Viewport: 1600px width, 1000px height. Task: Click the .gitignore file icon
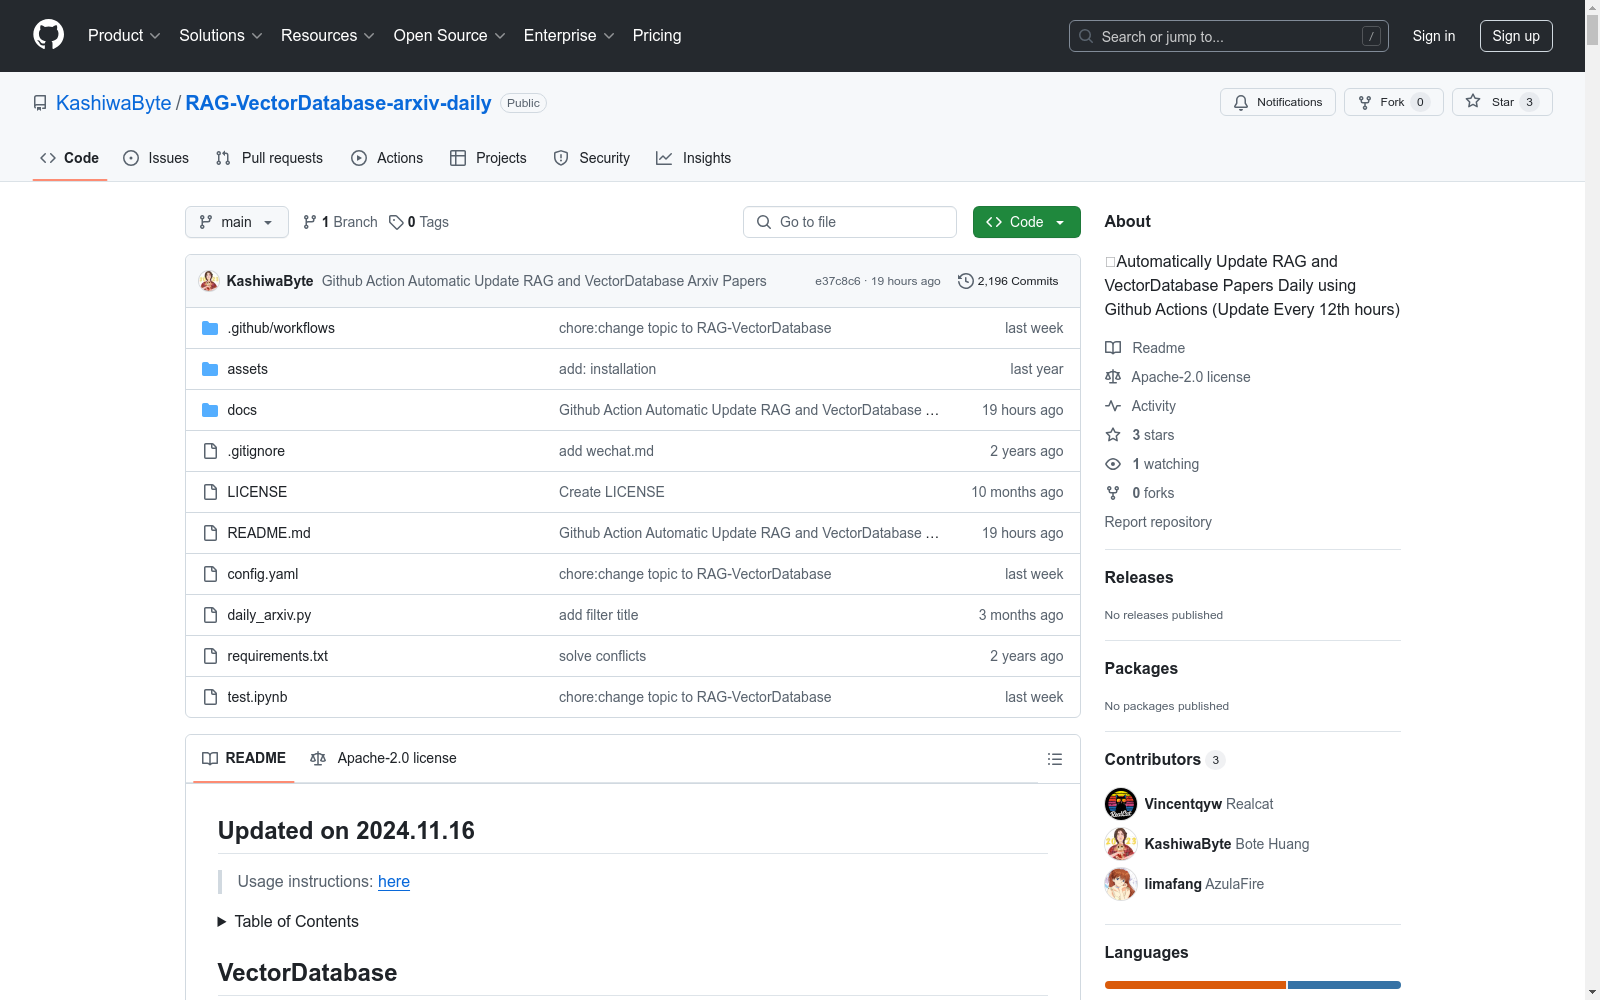pos(210,451)
